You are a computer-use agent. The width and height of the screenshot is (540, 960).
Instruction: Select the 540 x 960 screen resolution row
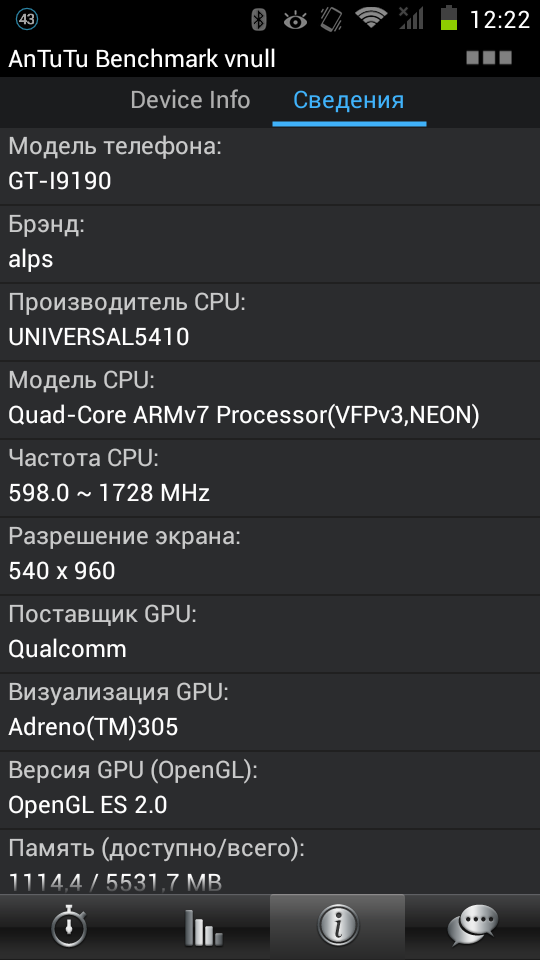[x=270, y=556]
